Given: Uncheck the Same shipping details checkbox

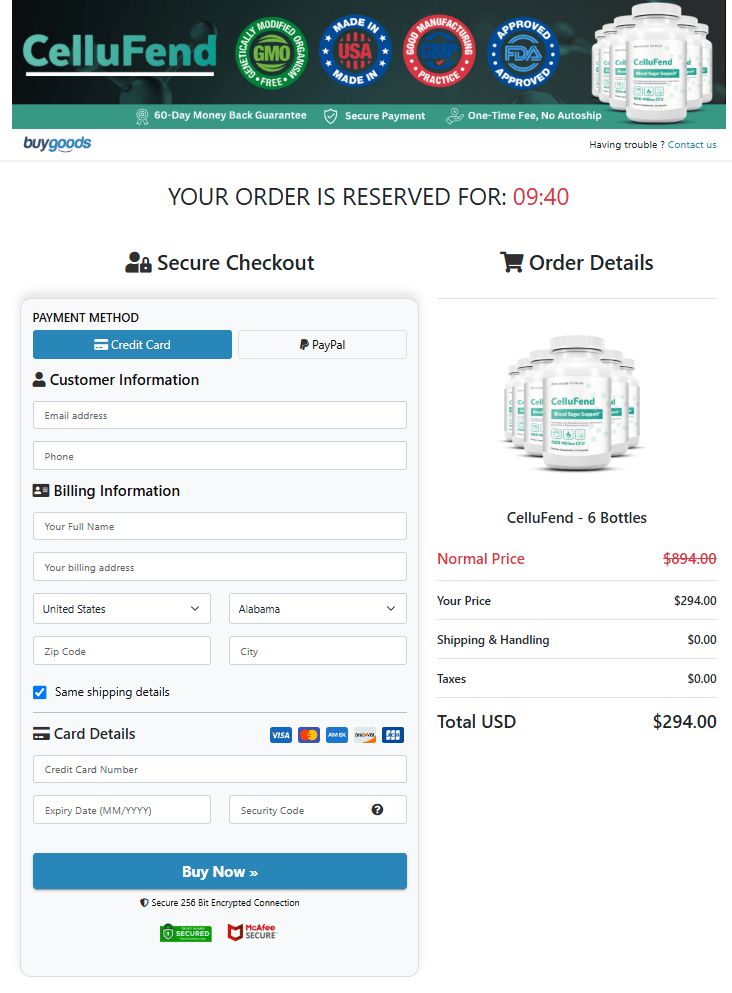Looking at the screenshot, I should (x=40, y=692).
